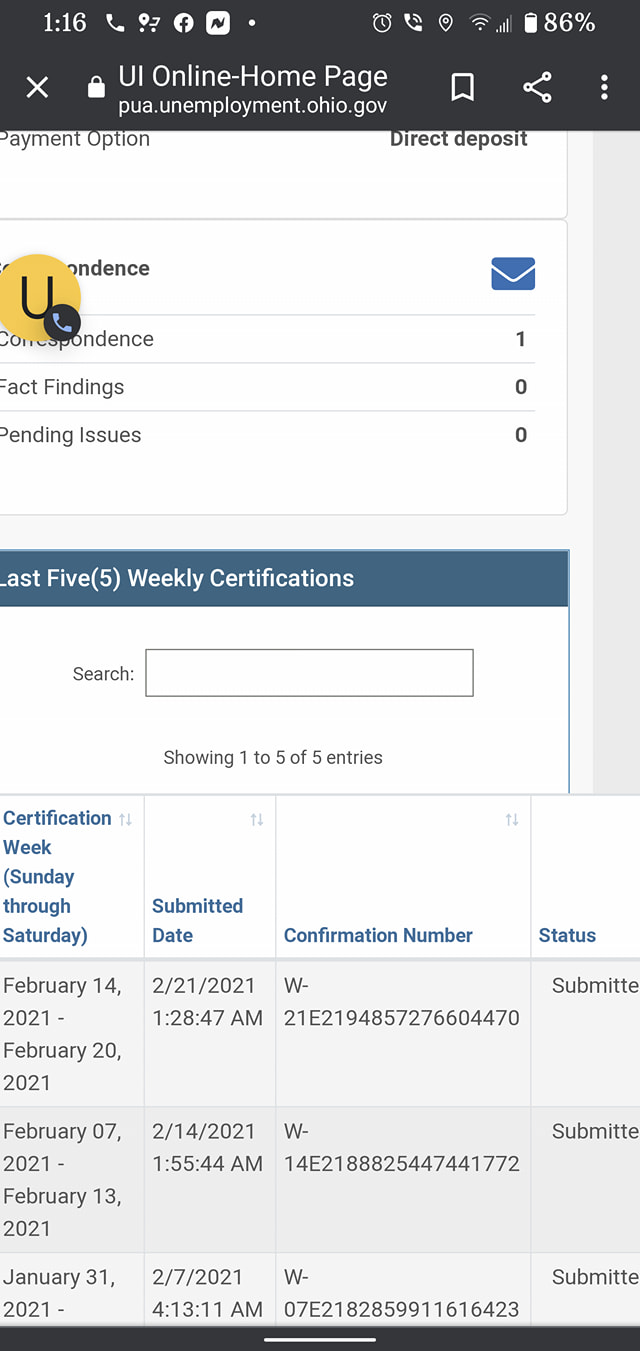Tap the share icon
Viewport: 640px width, 1351px height.
537,88
